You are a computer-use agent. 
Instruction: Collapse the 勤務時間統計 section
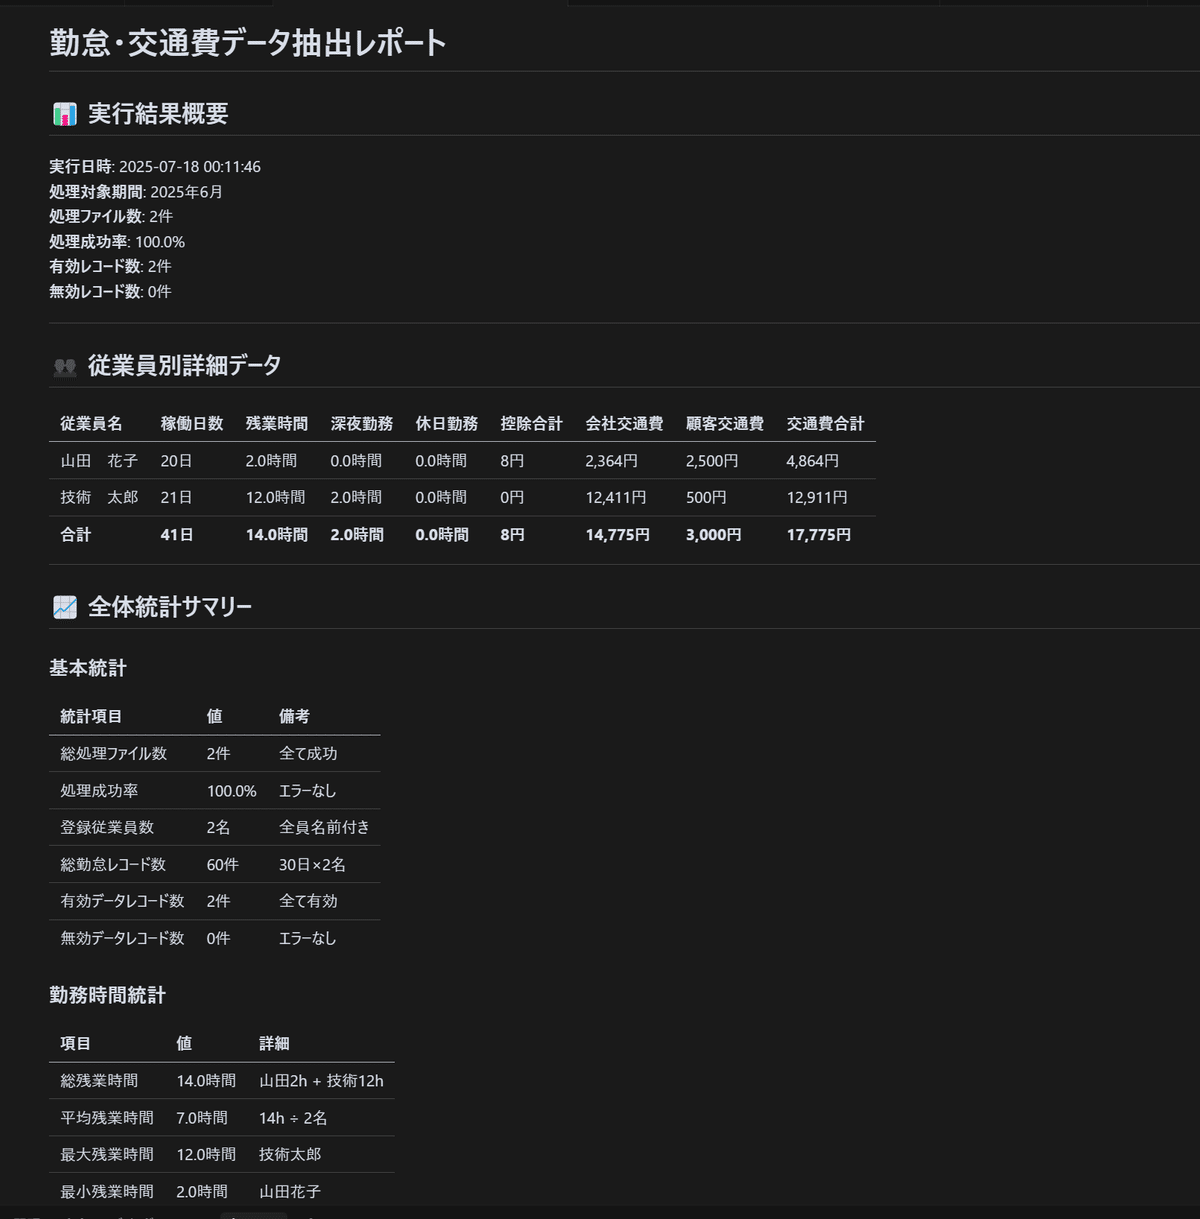(x=105, y=995)
